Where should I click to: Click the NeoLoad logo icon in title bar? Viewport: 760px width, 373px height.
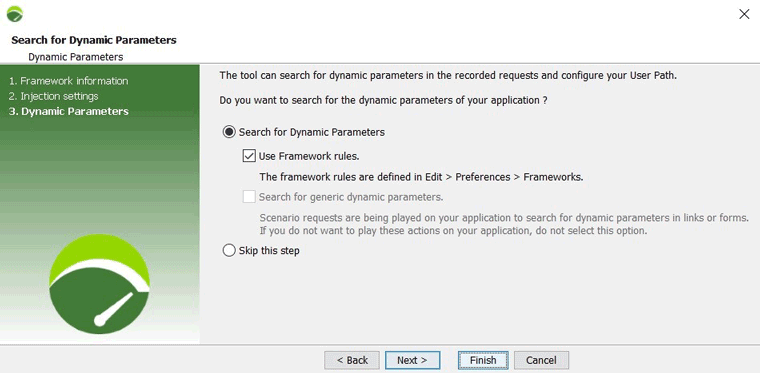tap(15, 14)
